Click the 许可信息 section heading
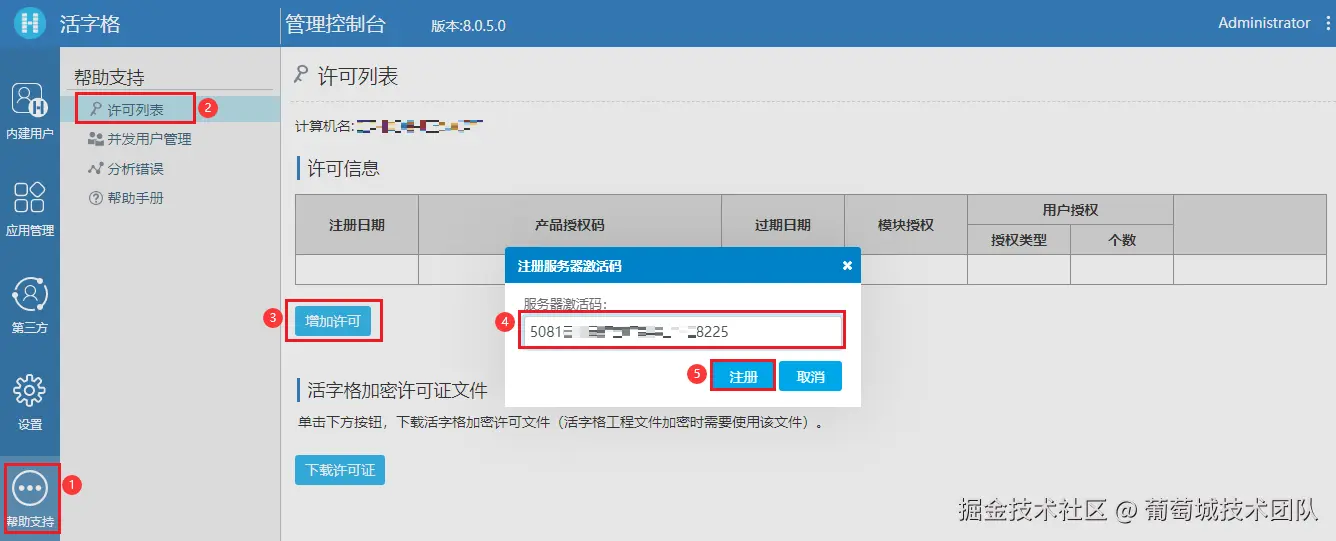This screenshot has width=1336, height=541. pyautogui.click(x=343, y=168)
